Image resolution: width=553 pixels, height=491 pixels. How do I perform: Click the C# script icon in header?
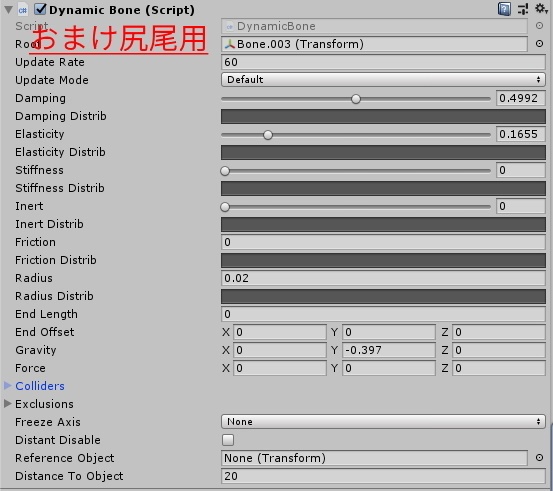(23, 10)
